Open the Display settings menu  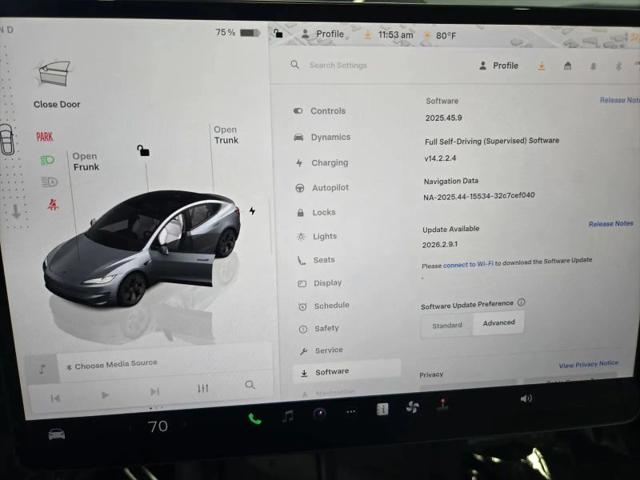click(x=320, y=283)
